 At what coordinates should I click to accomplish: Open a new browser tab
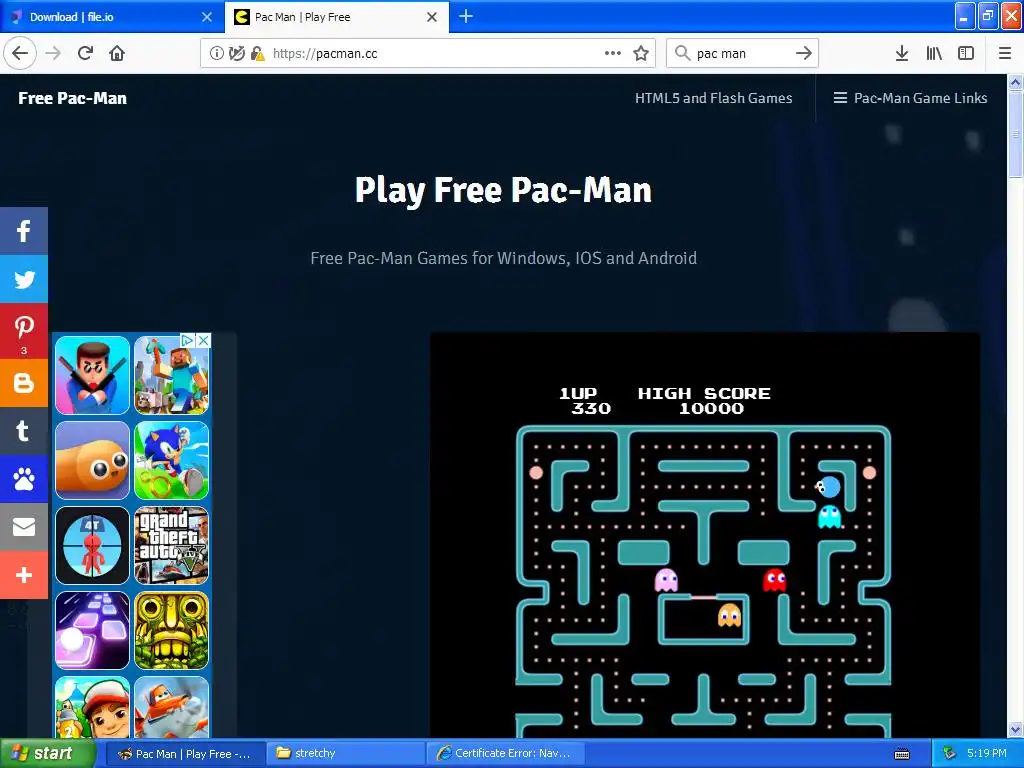click(x=466, y=16)
